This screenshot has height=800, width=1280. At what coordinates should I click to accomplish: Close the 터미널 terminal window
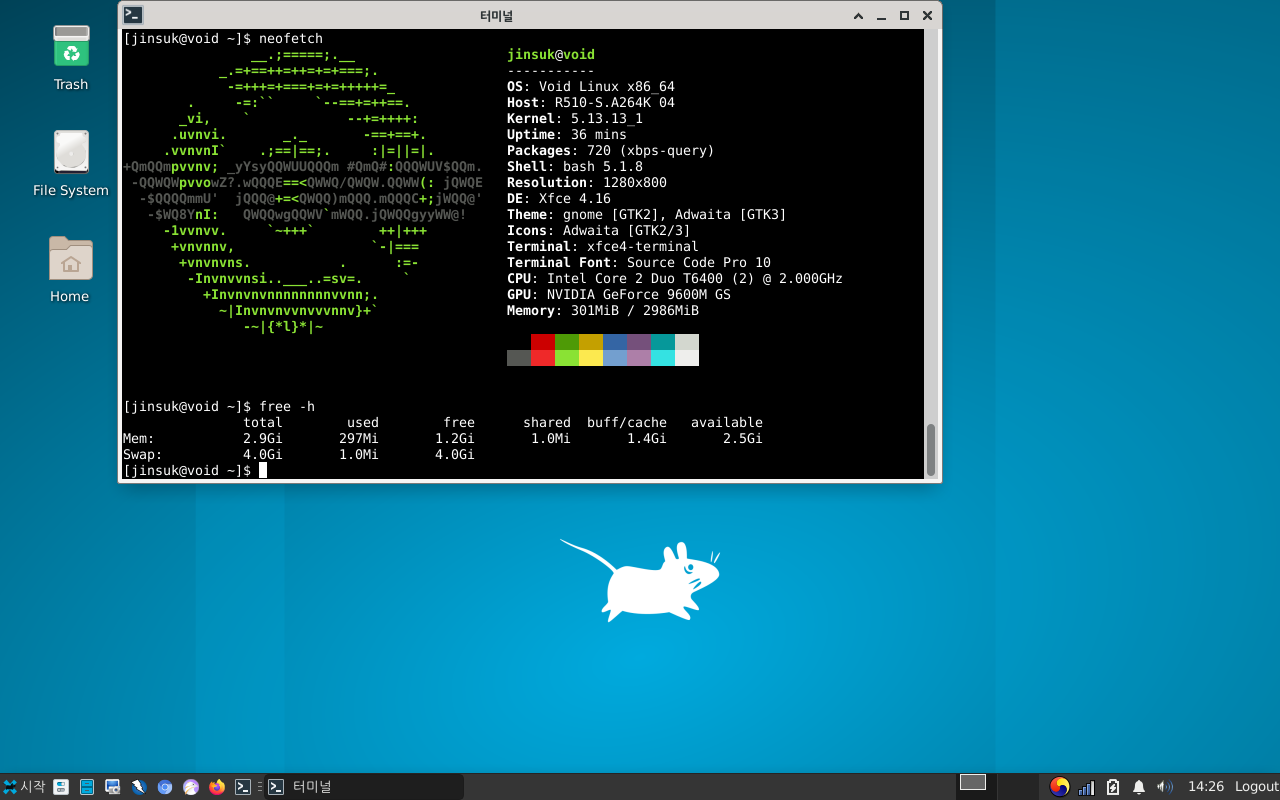click(x=928, y=16)
